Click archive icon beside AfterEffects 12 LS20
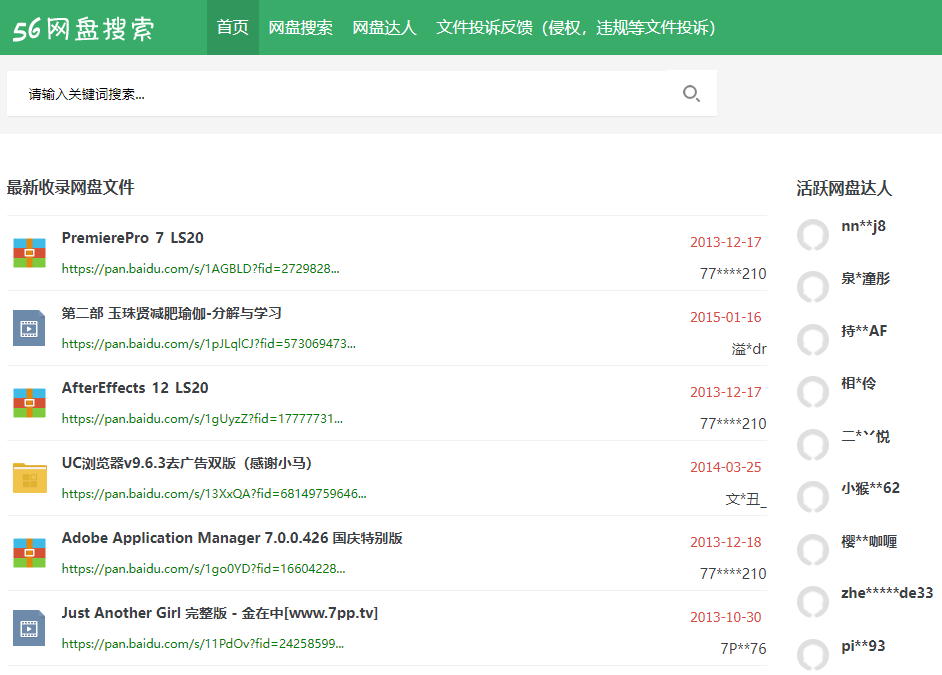Viewport: 942px width, 675px height. (29, 403)
